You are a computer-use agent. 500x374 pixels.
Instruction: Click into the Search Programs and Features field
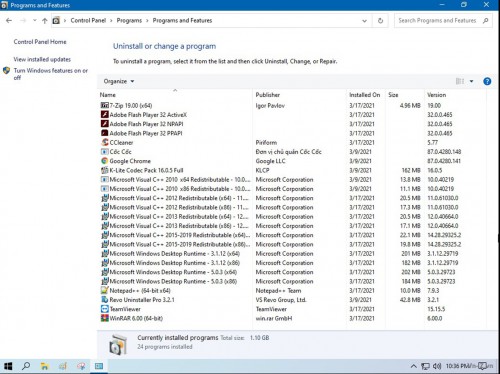pos(437,21)
